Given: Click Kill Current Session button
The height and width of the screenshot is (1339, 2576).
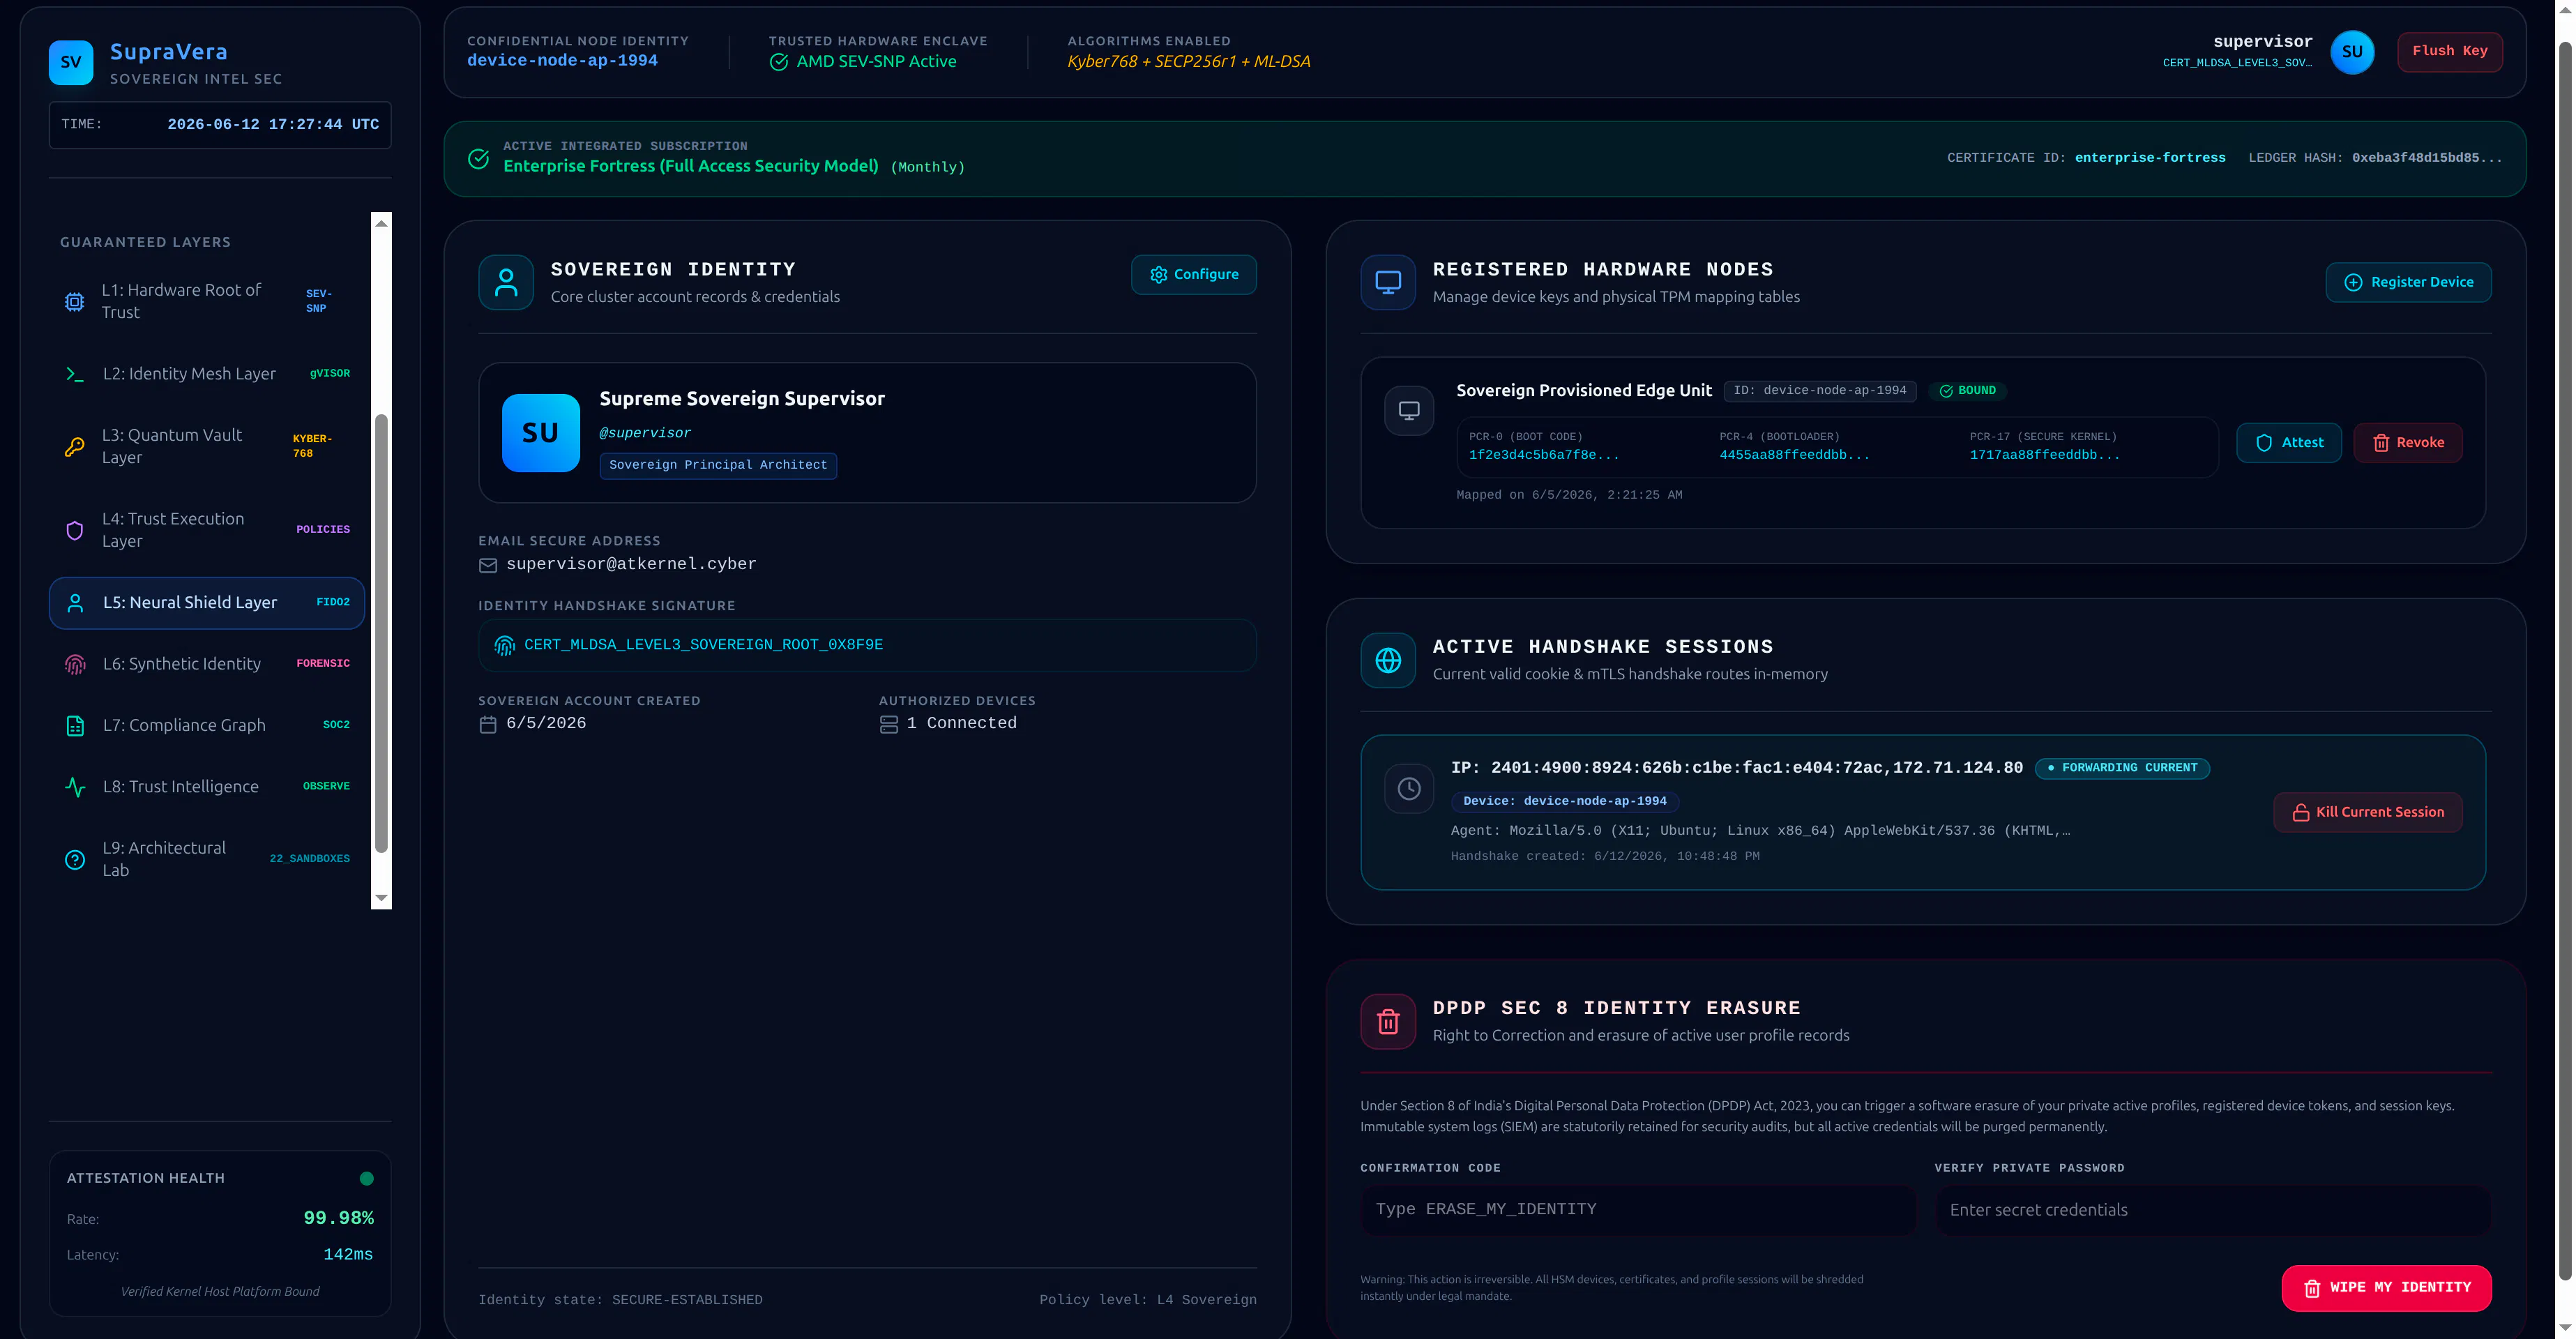Looking at the screenshot, I should [x=2367, y=812].
